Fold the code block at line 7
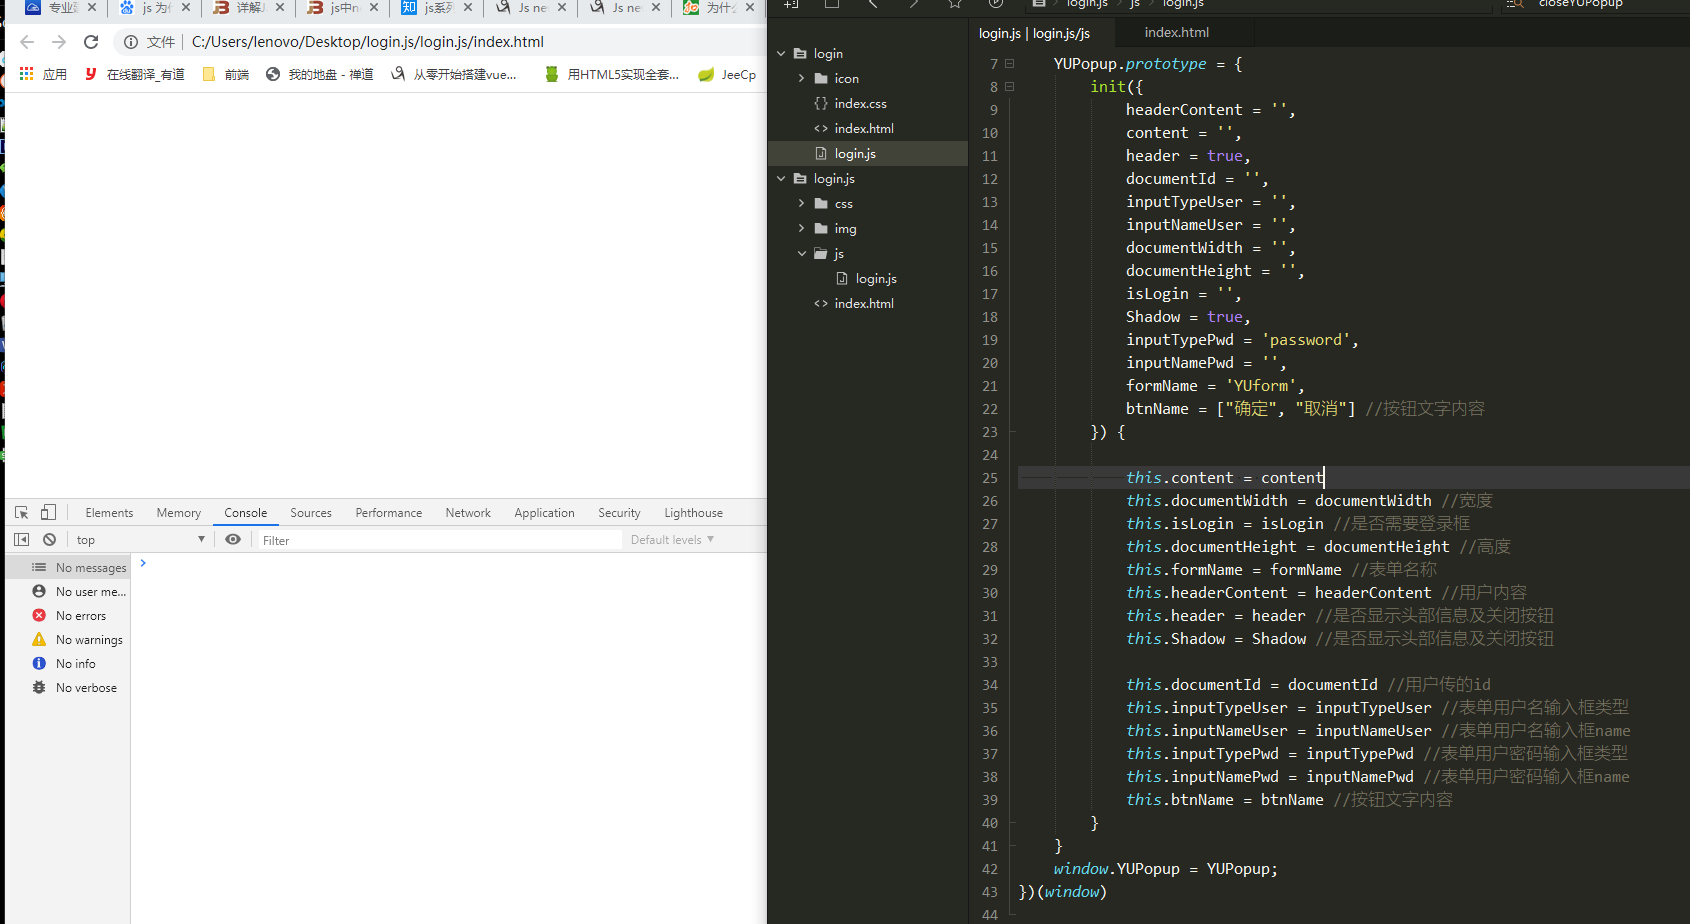 1010,64
